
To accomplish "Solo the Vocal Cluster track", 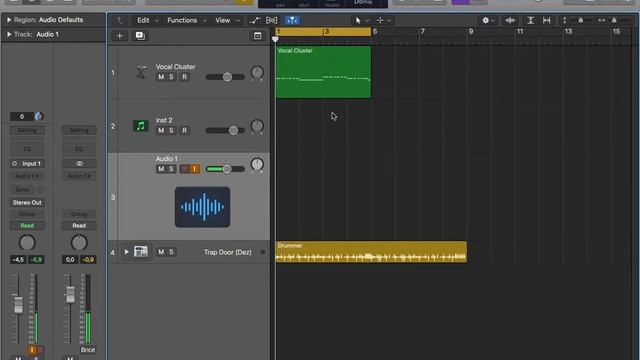I will (x=171, y=77).
